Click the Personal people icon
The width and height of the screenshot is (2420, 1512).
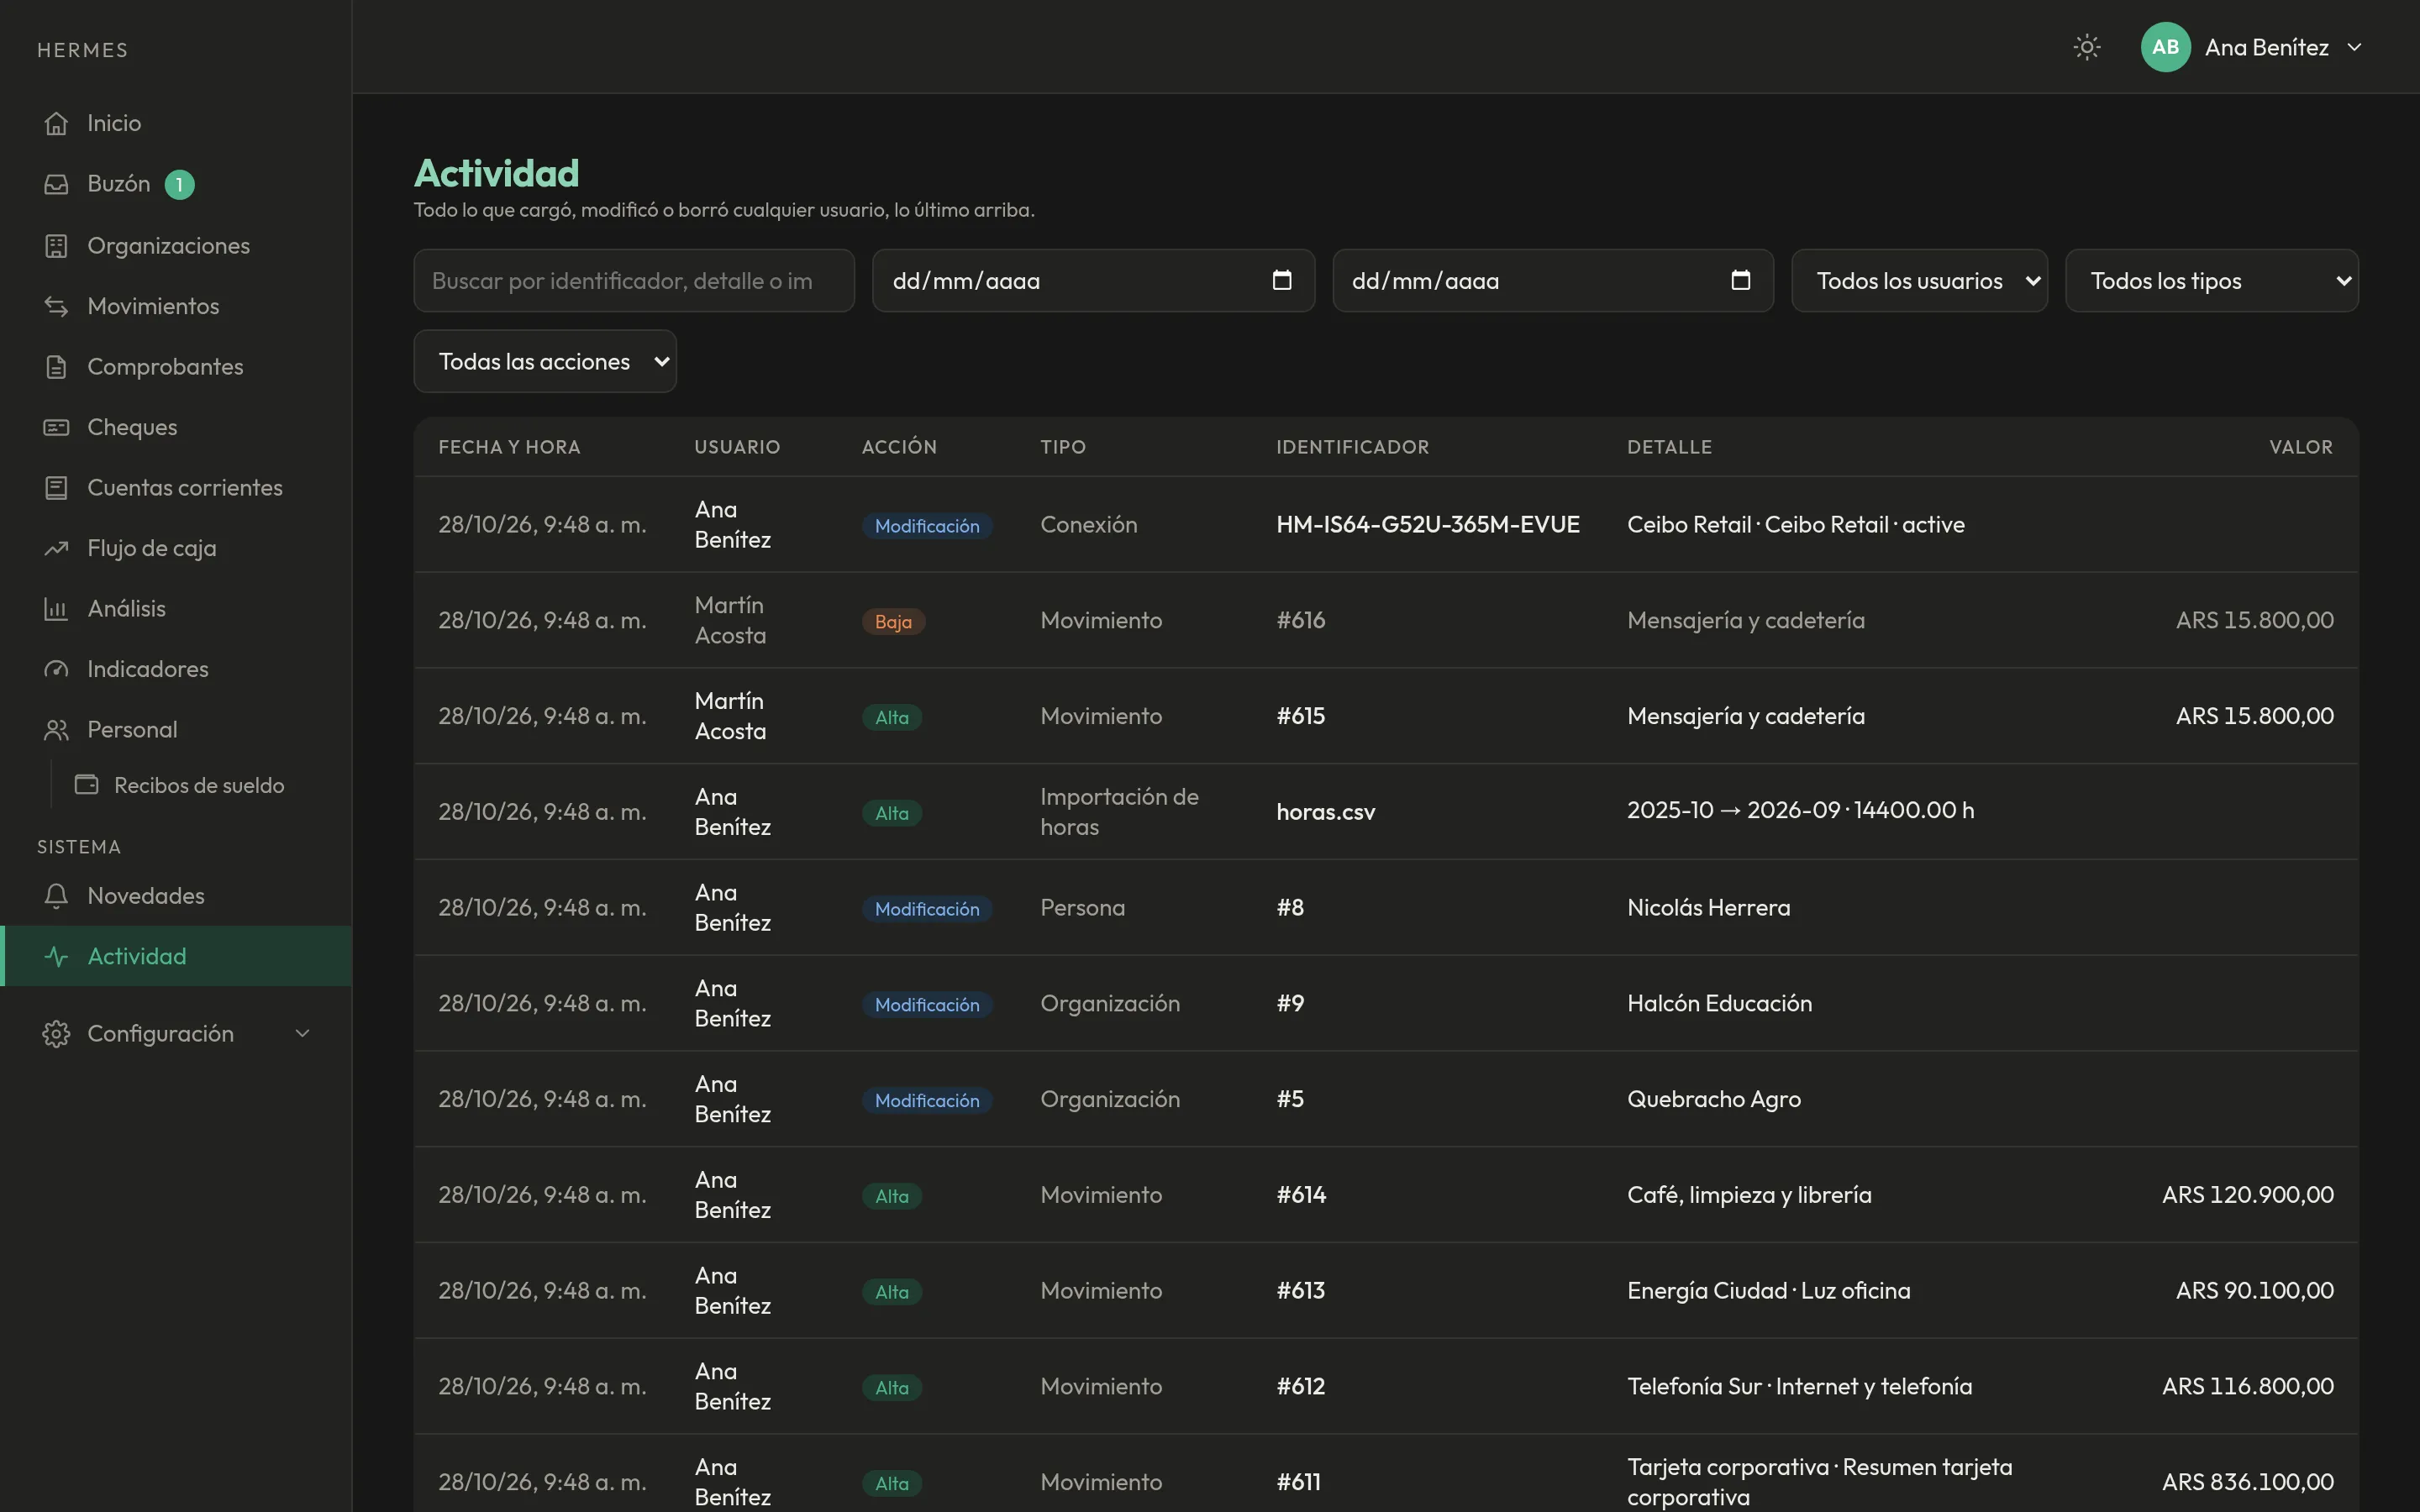coord(56,730)
